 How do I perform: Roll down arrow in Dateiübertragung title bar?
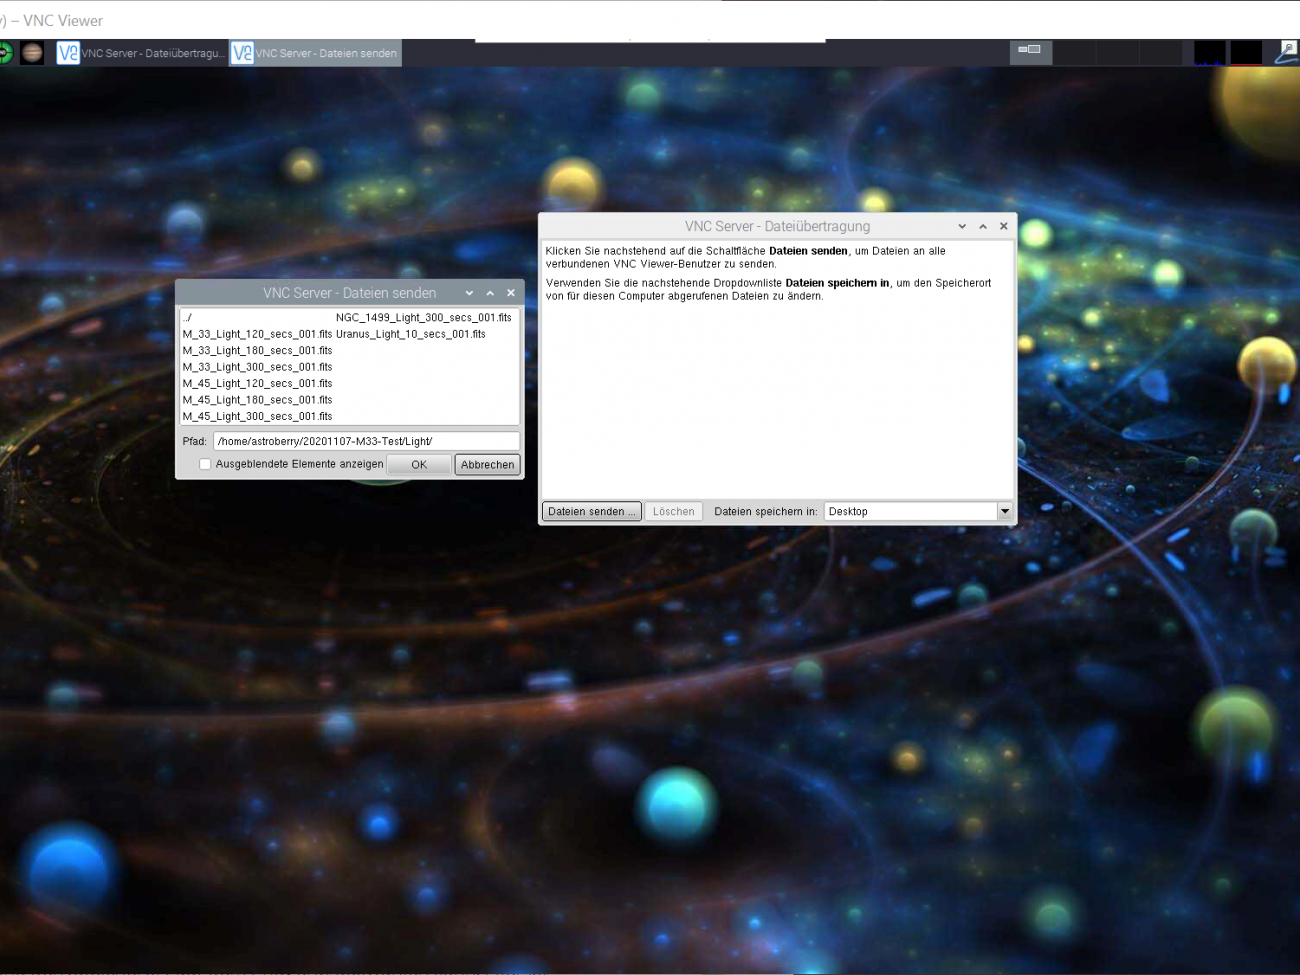coord(962,226)
